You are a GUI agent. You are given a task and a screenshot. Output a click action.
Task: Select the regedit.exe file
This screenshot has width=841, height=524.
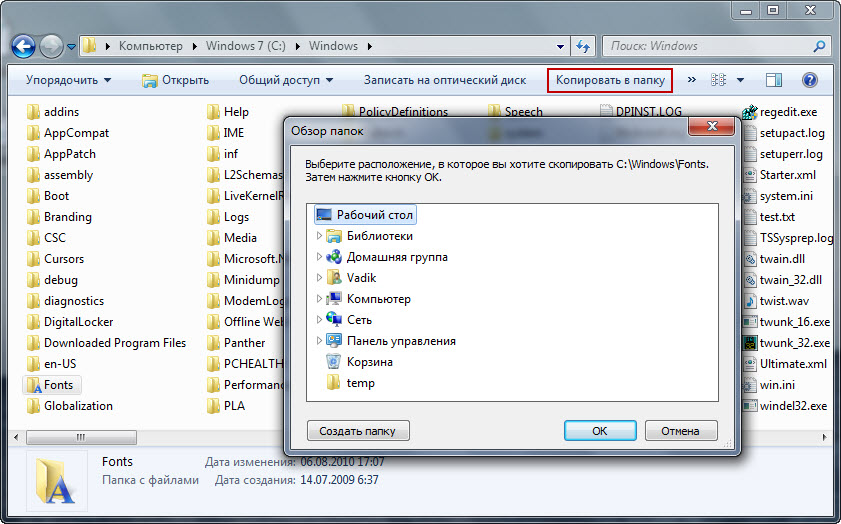click(780, 112)
